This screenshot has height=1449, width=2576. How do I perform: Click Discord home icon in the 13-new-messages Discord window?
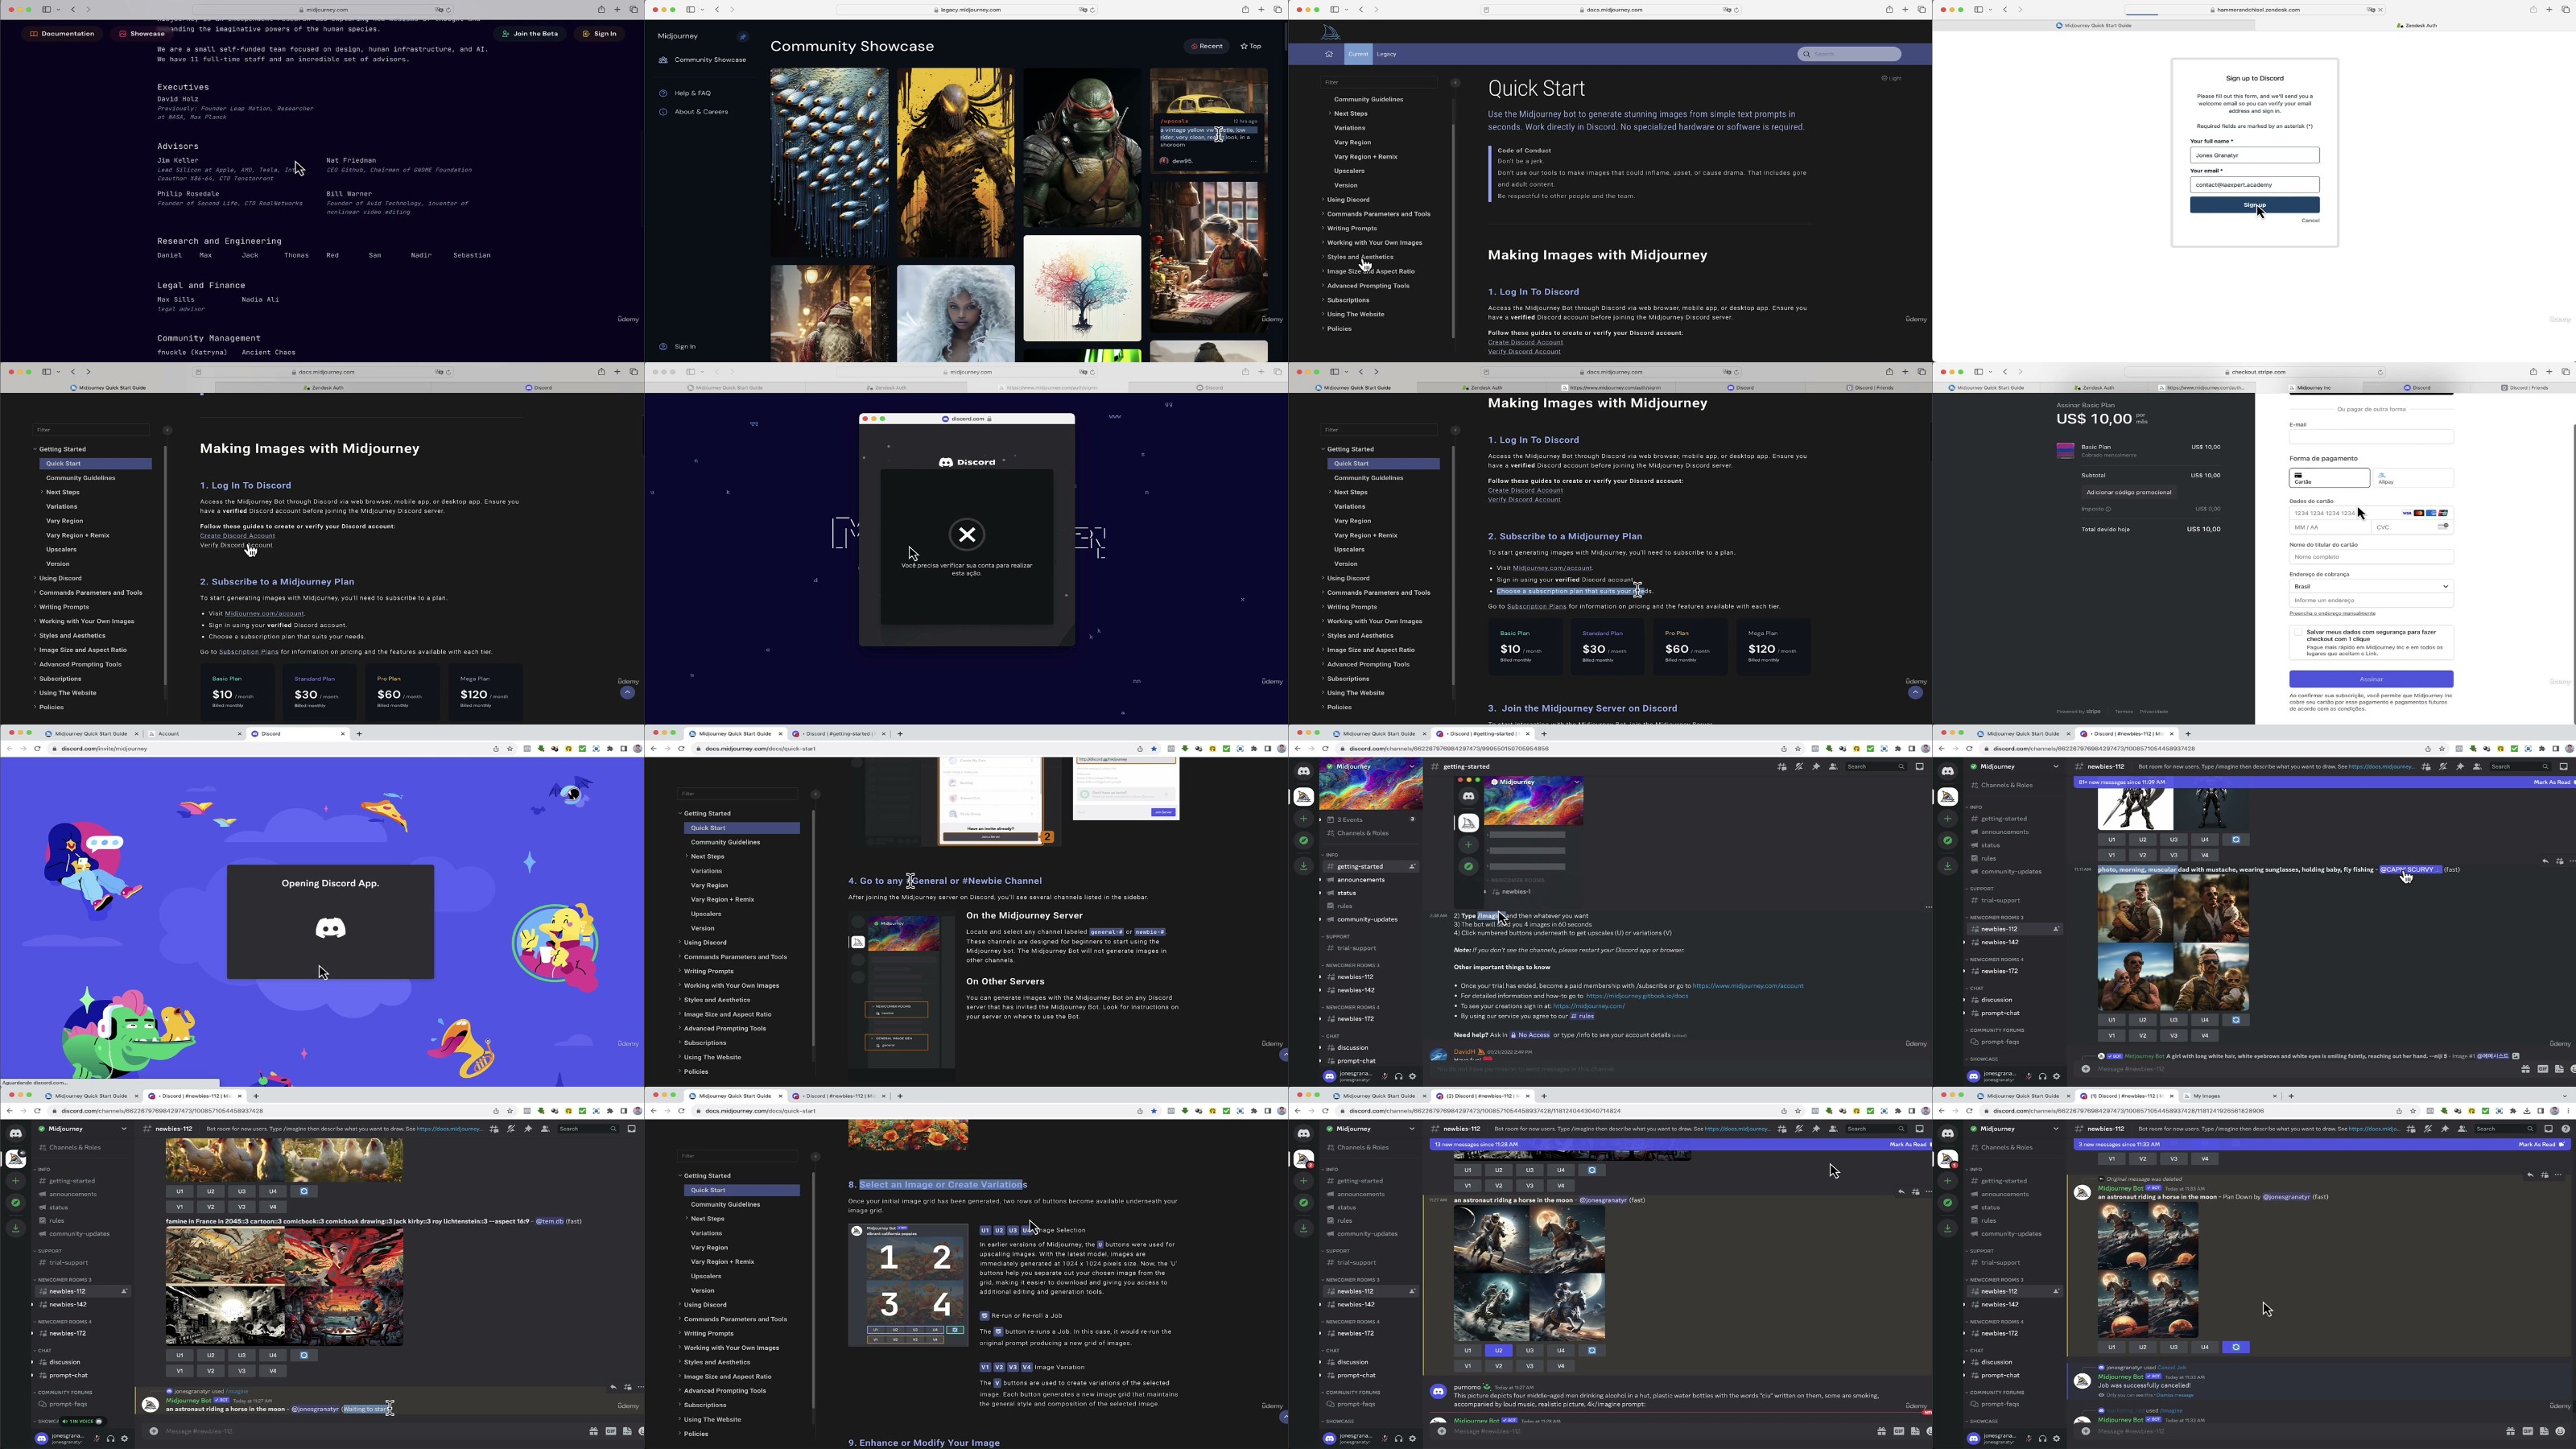tap(1303, 1133)
